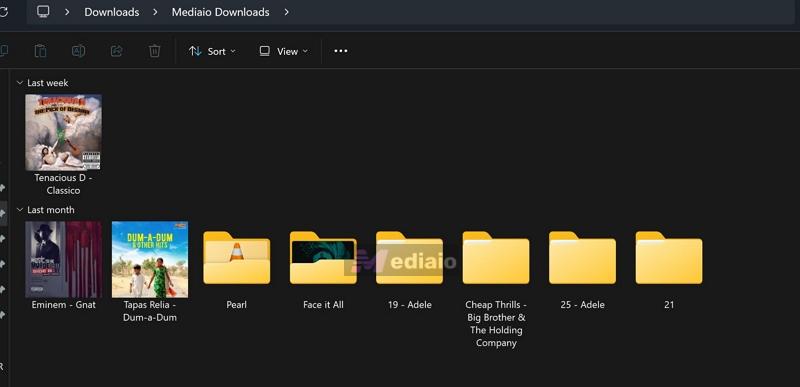Click the 'Tenacious D - Classico' file name
The width and height of the screenshot is (800, 387).
[63, 184]
